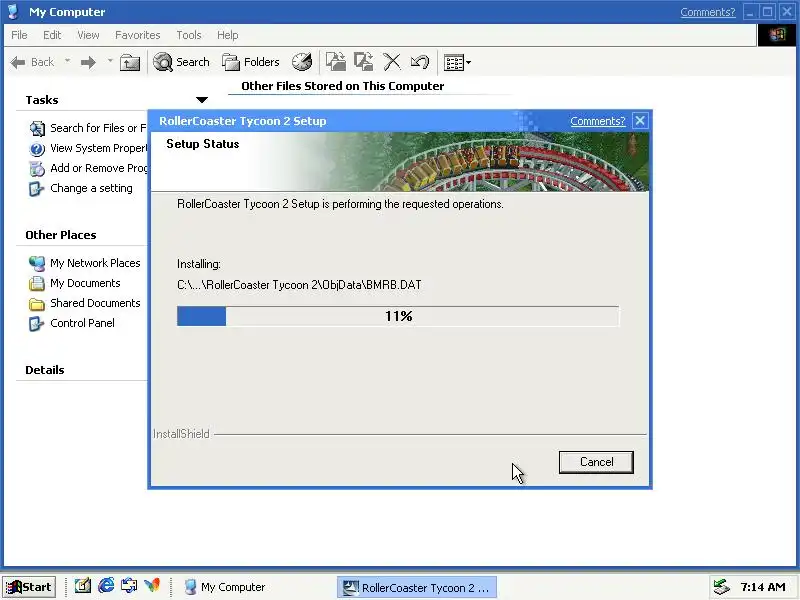The width and height of the screenshot is (800, 600).
Task: Click the InstallShield label
Action: (x=181, y=434)
